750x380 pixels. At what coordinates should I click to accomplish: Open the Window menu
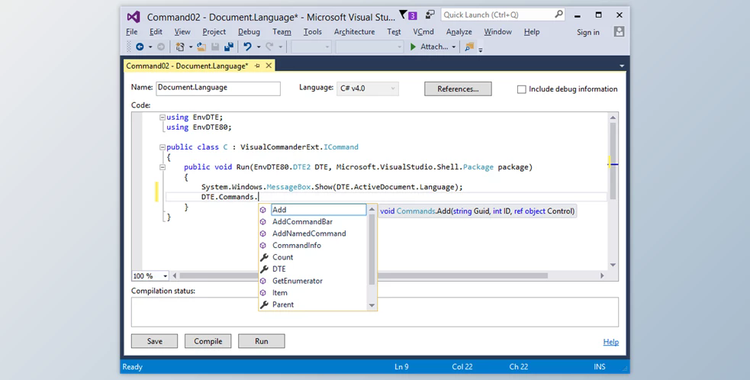pos(497,32)
